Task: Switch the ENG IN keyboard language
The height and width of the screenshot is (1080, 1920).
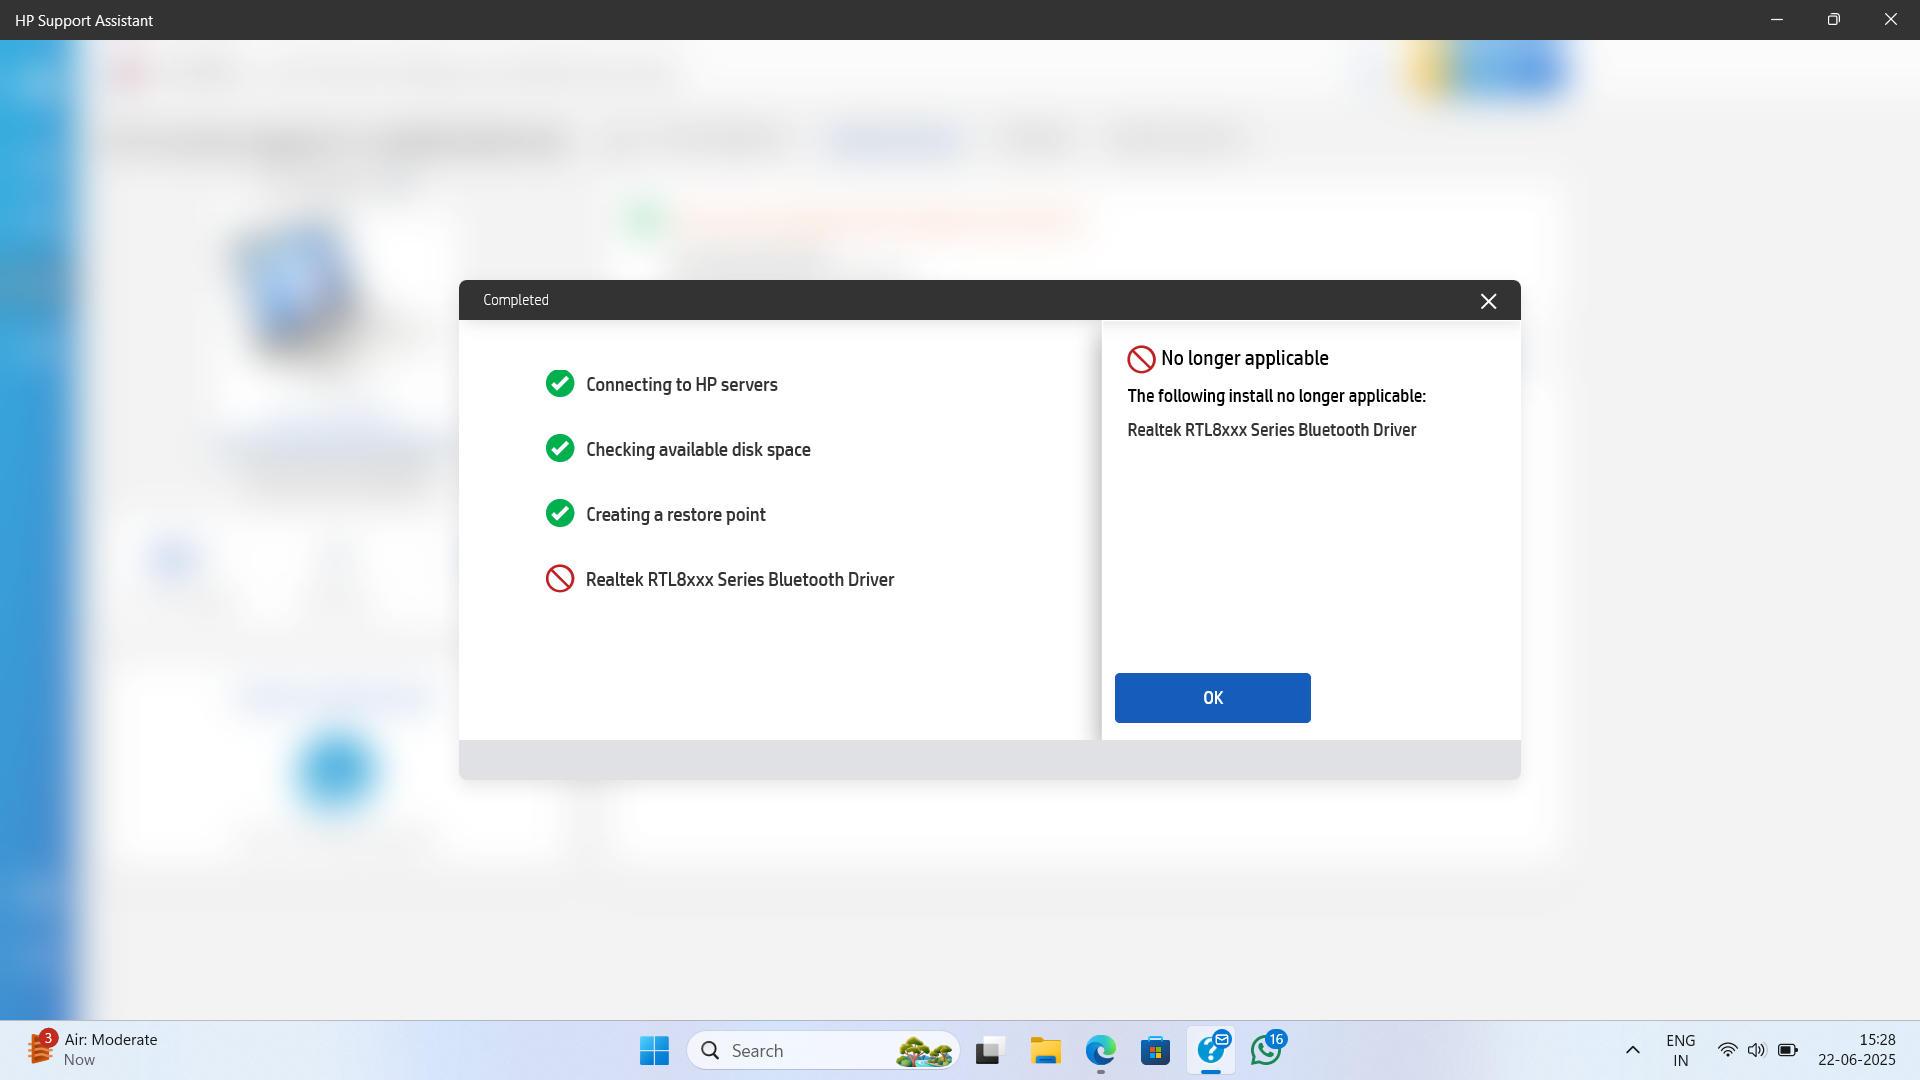Action: tap(1681, 1051)
